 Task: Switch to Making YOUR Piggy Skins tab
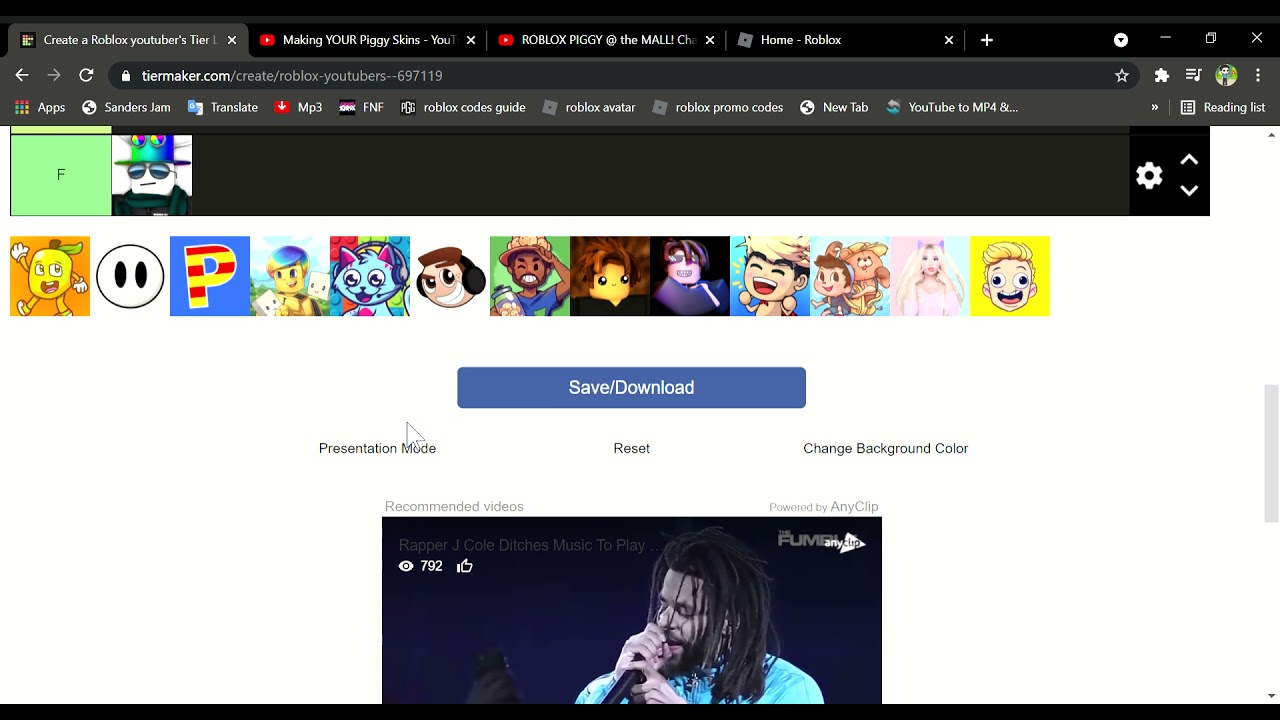point(367,40)
